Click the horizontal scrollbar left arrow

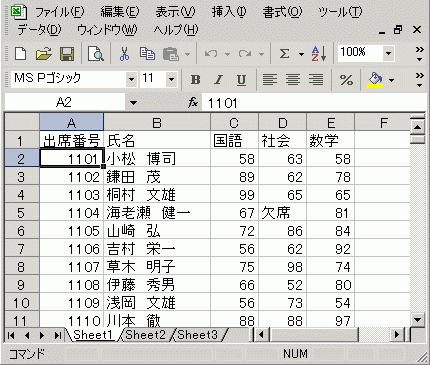coord(261,334)
